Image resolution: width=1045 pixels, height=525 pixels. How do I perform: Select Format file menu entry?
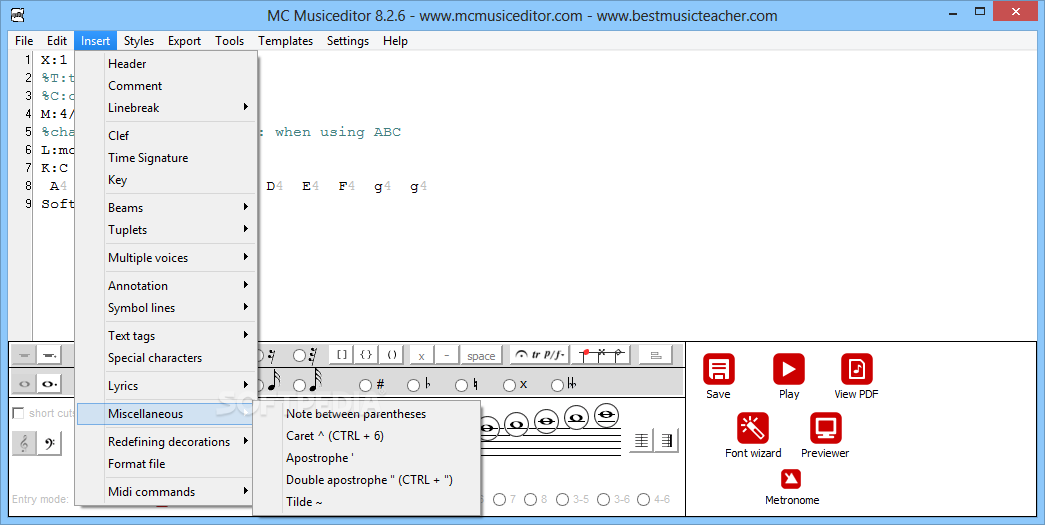(165, 464)
